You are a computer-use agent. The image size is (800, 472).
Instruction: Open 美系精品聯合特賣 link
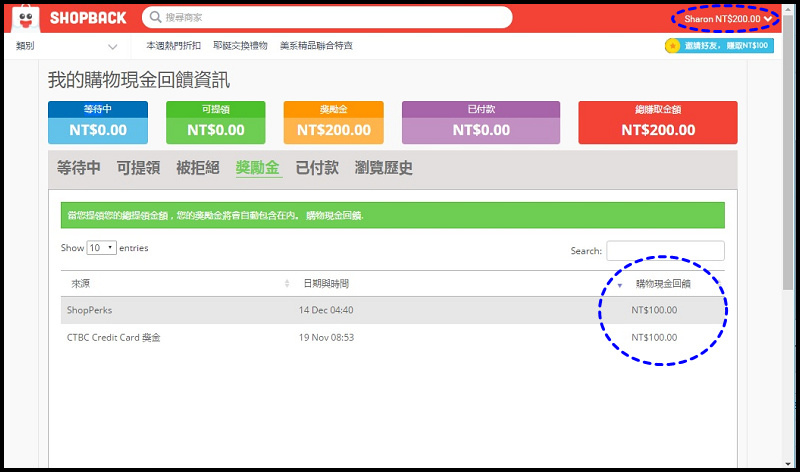pos(316,45)
